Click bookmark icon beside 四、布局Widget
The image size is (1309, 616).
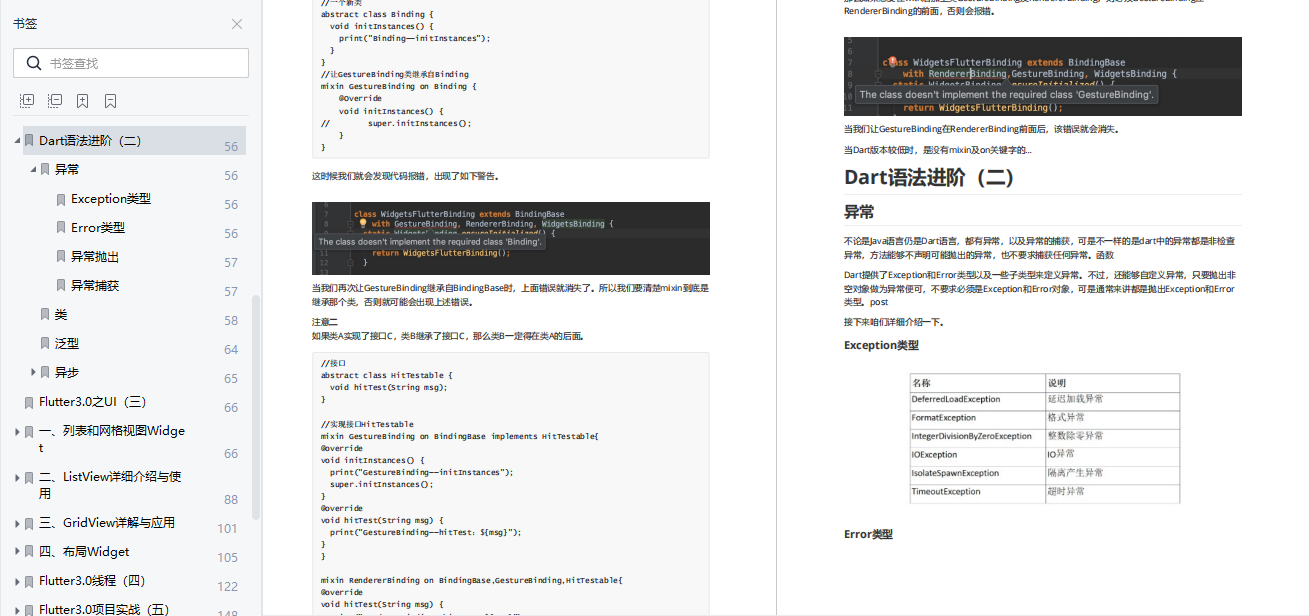(x=29, y=552)
